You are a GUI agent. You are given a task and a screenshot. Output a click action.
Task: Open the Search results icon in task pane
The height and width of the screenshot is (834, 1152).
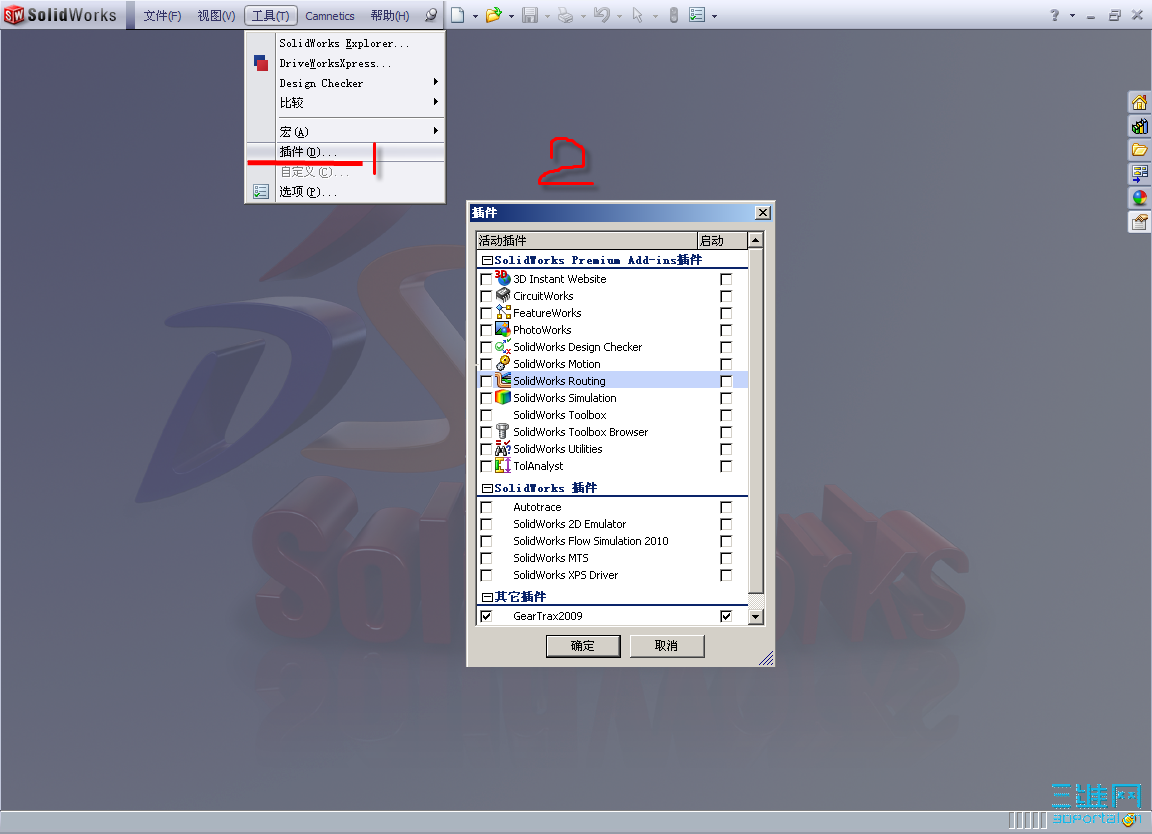point(1140,174)
